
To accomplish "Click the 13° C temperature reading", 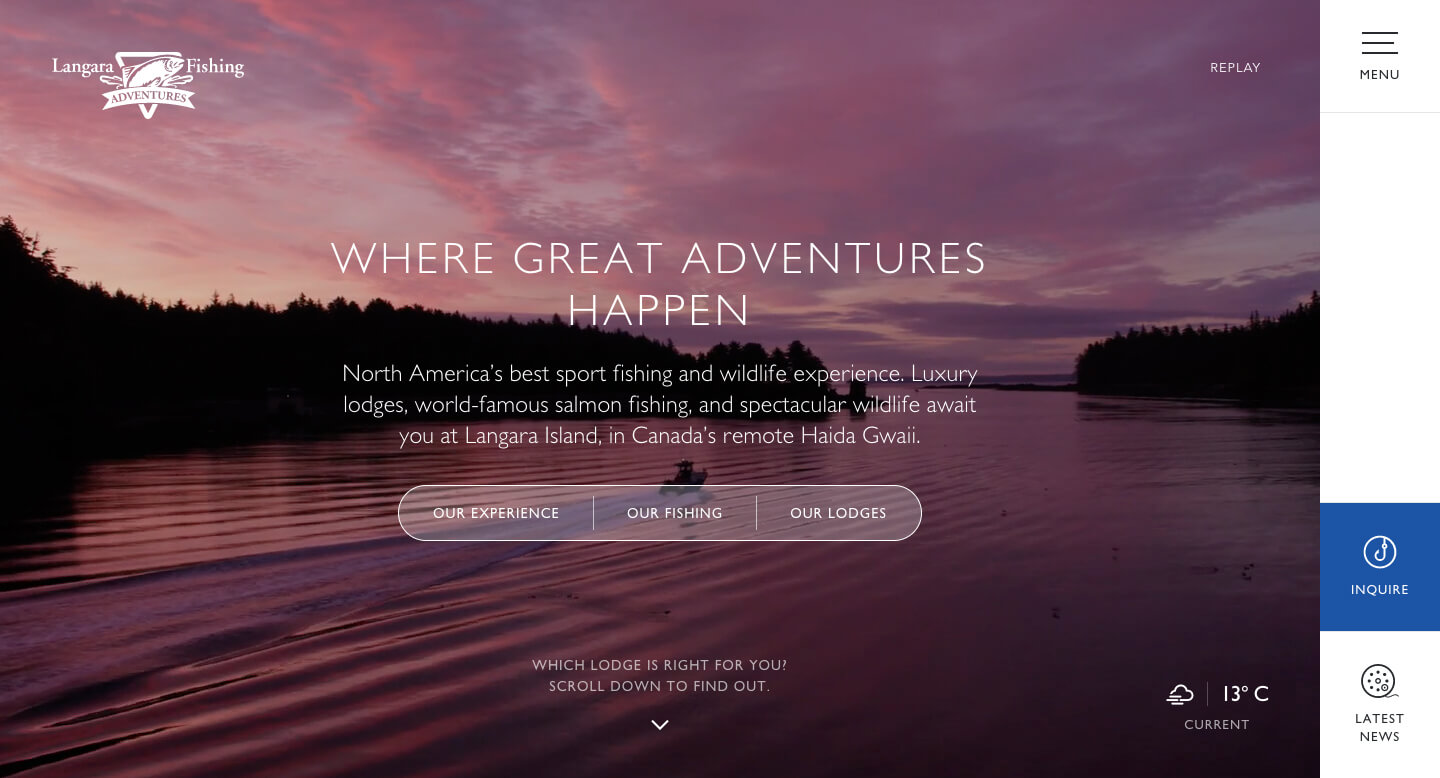I will click(1245, 694).
